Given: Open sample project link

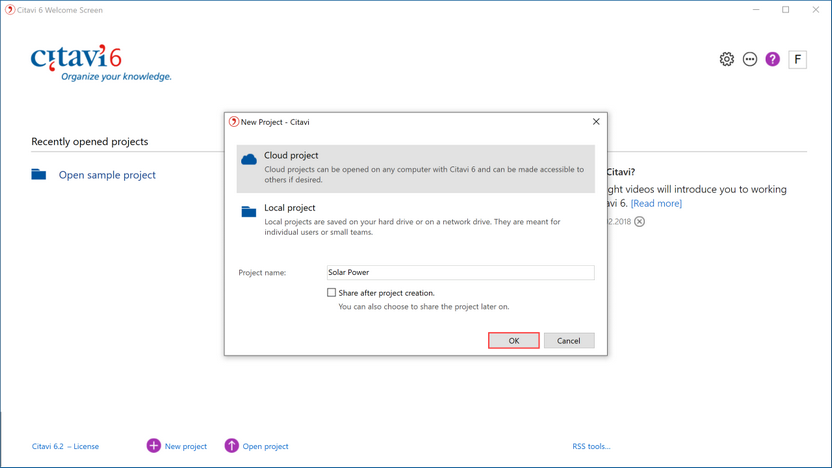Looking at the screenshot, I should (x=107, y=175).
